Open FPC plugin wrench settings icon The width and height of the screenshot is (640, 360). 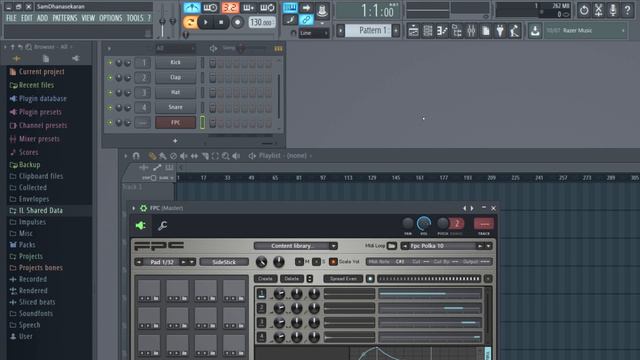click(162, 225)
